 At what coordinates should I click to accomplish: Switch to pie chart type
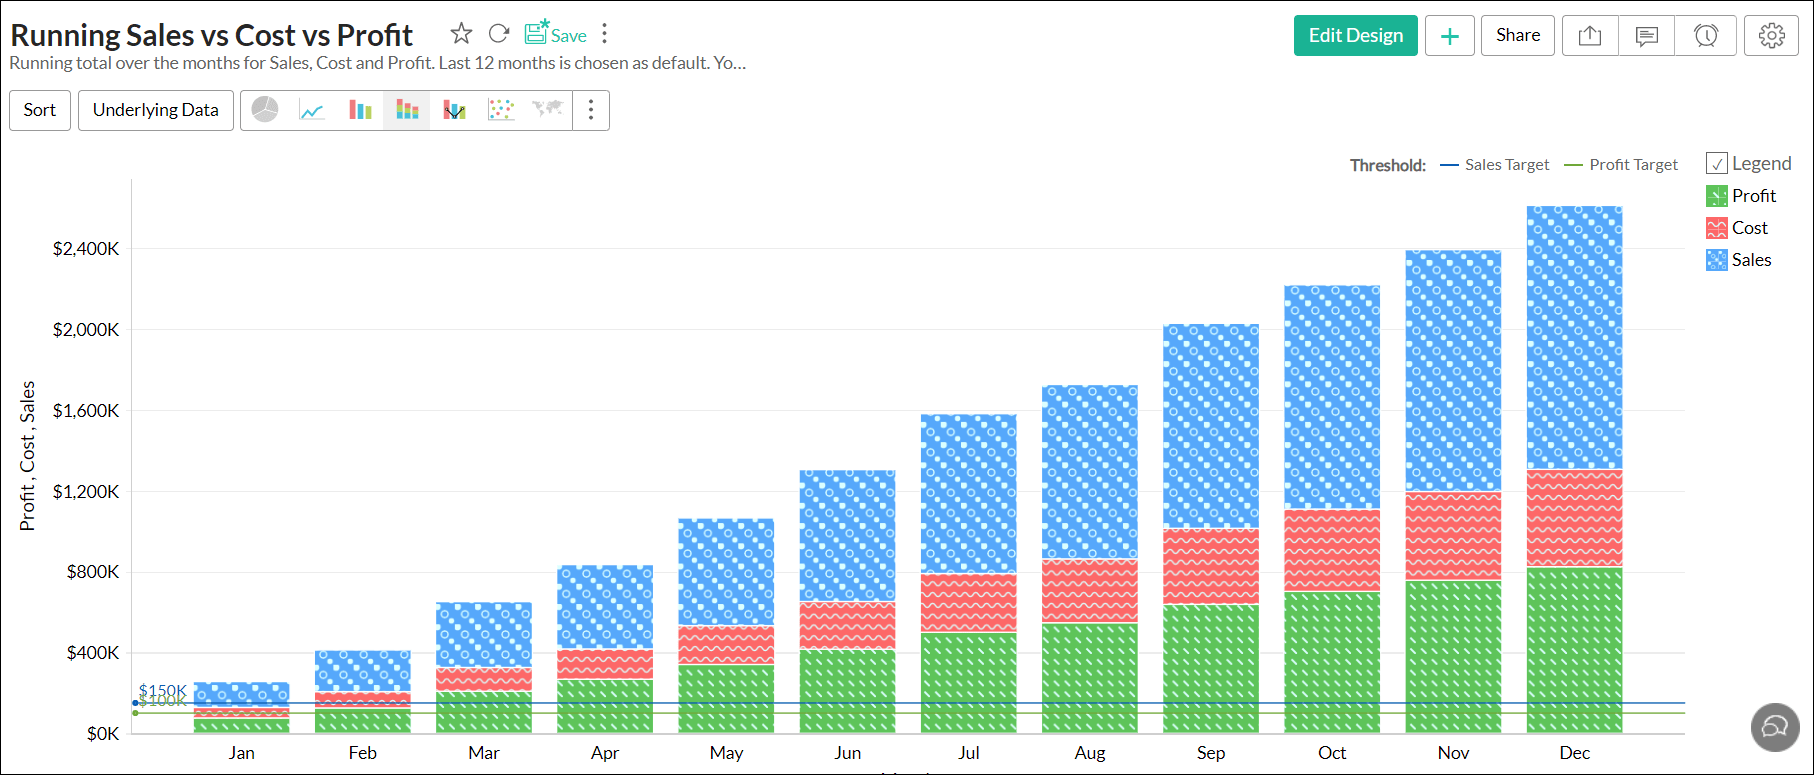(x=265, y=110)
